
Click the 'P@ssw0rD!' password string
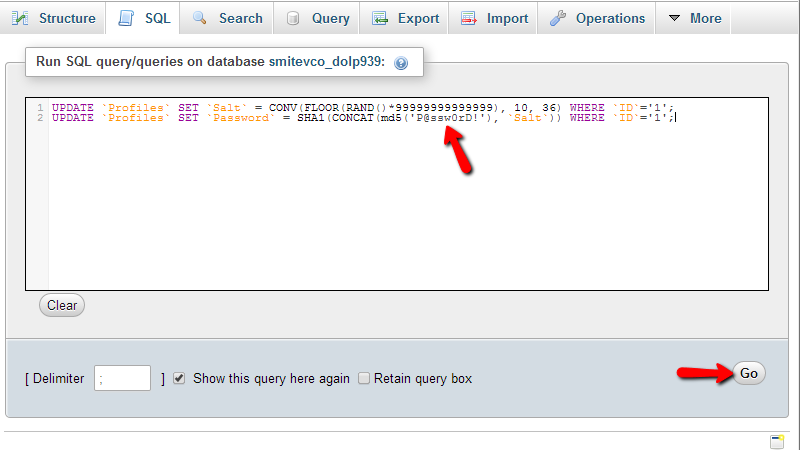[447, 118]
